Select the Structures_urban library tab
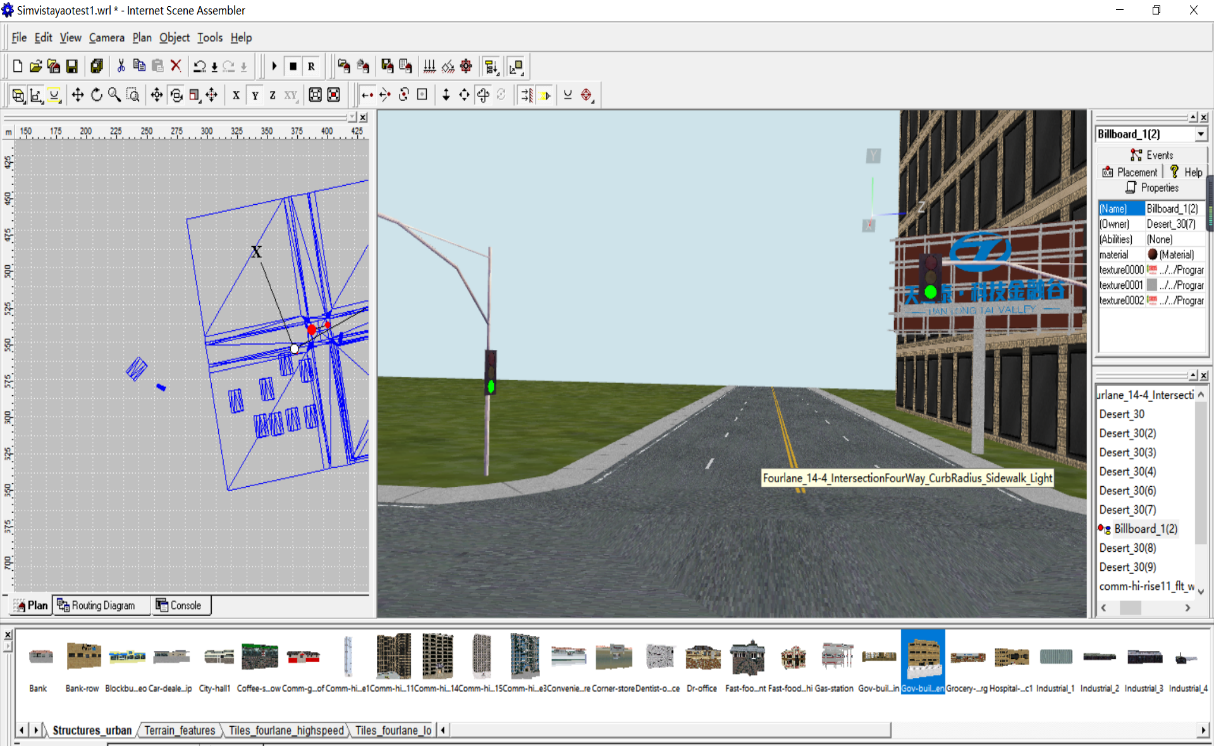Screen dimensions: 1214x746 click(x=91, y=731)
